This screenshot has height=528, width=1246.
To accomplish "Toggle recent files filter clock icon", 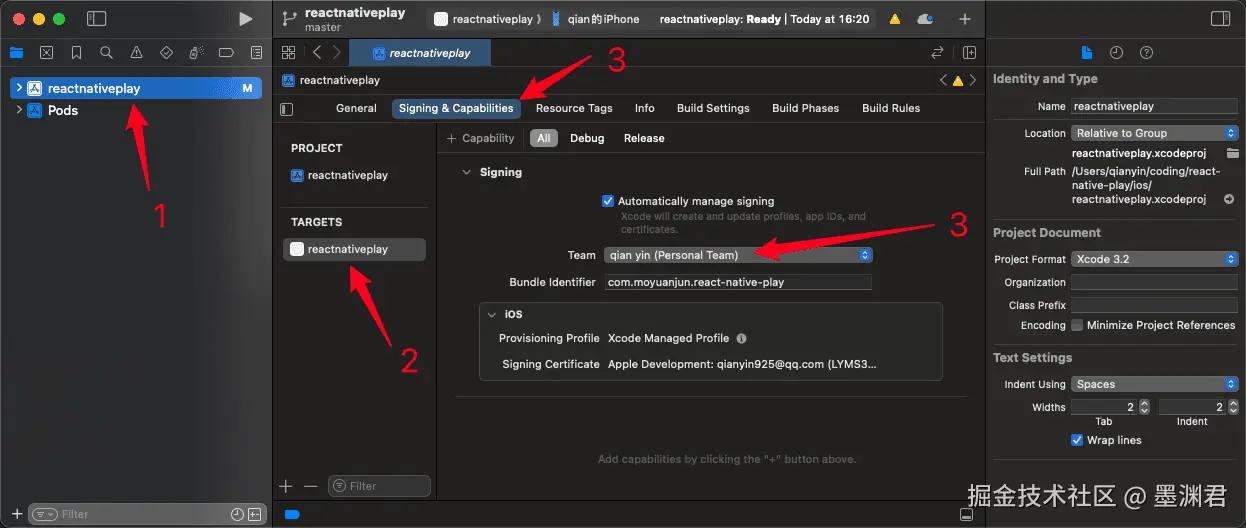I will 237,514.
